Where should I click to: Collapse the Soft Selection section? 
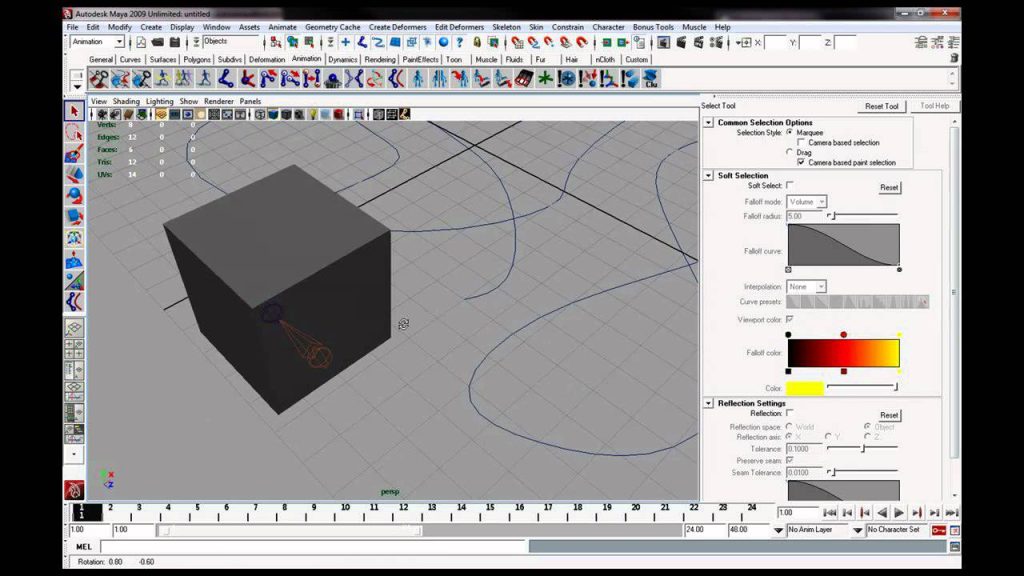708,175
